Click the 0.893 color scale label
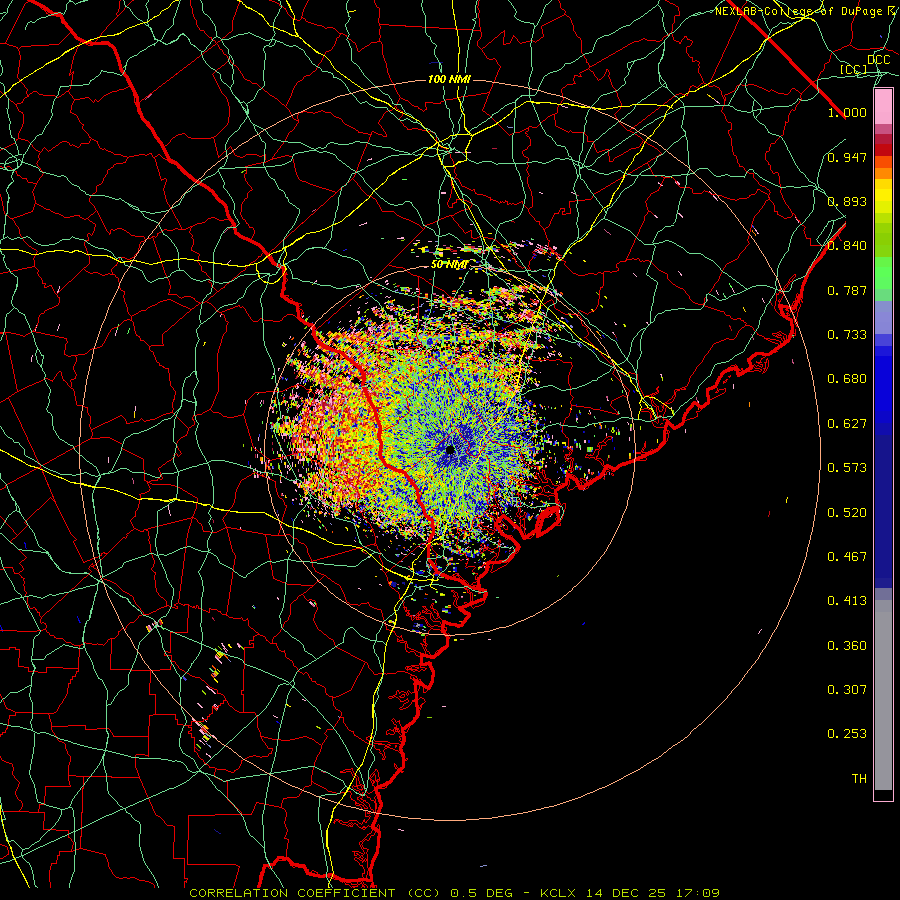This screenshot has height=900, width=900. point(847,201)
